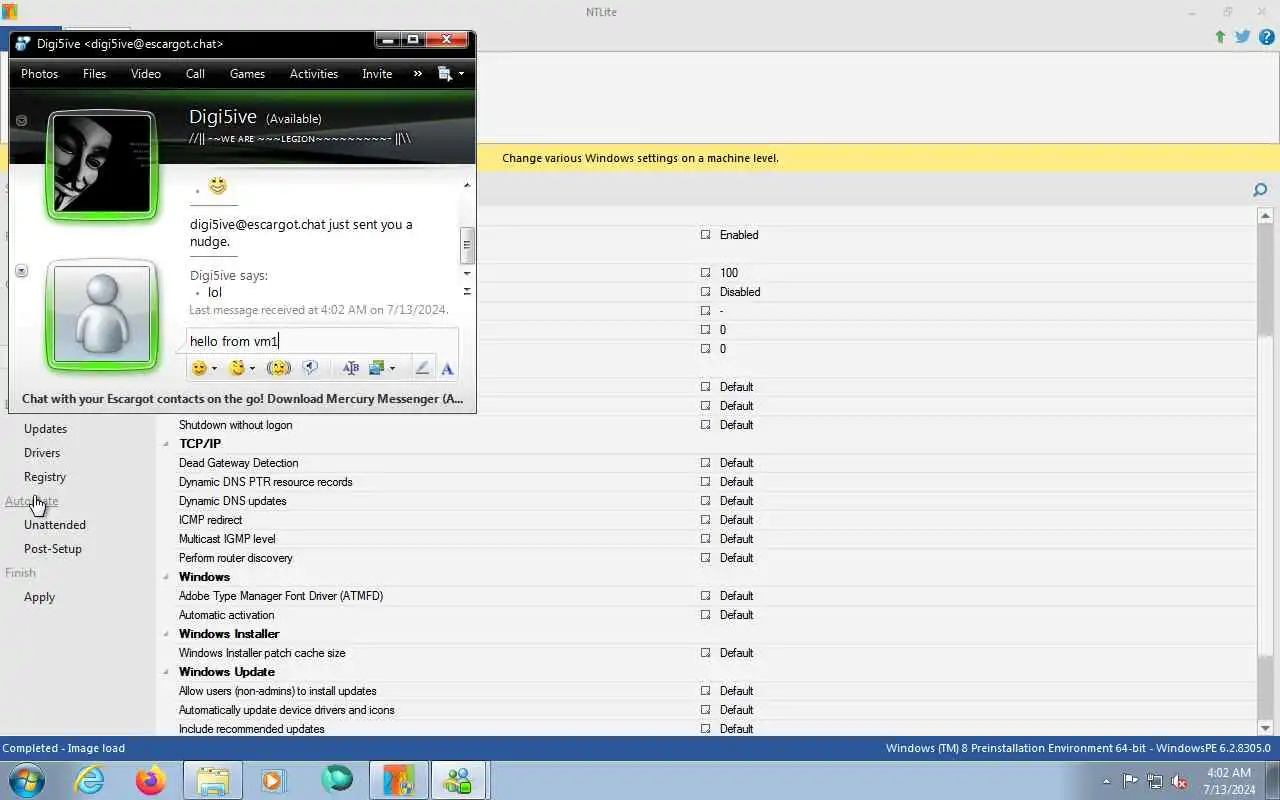Toggle checkbox beside Windows Installer patch cache size
The height and width of the screenshot is (800, 1280).
coord(705,653)
